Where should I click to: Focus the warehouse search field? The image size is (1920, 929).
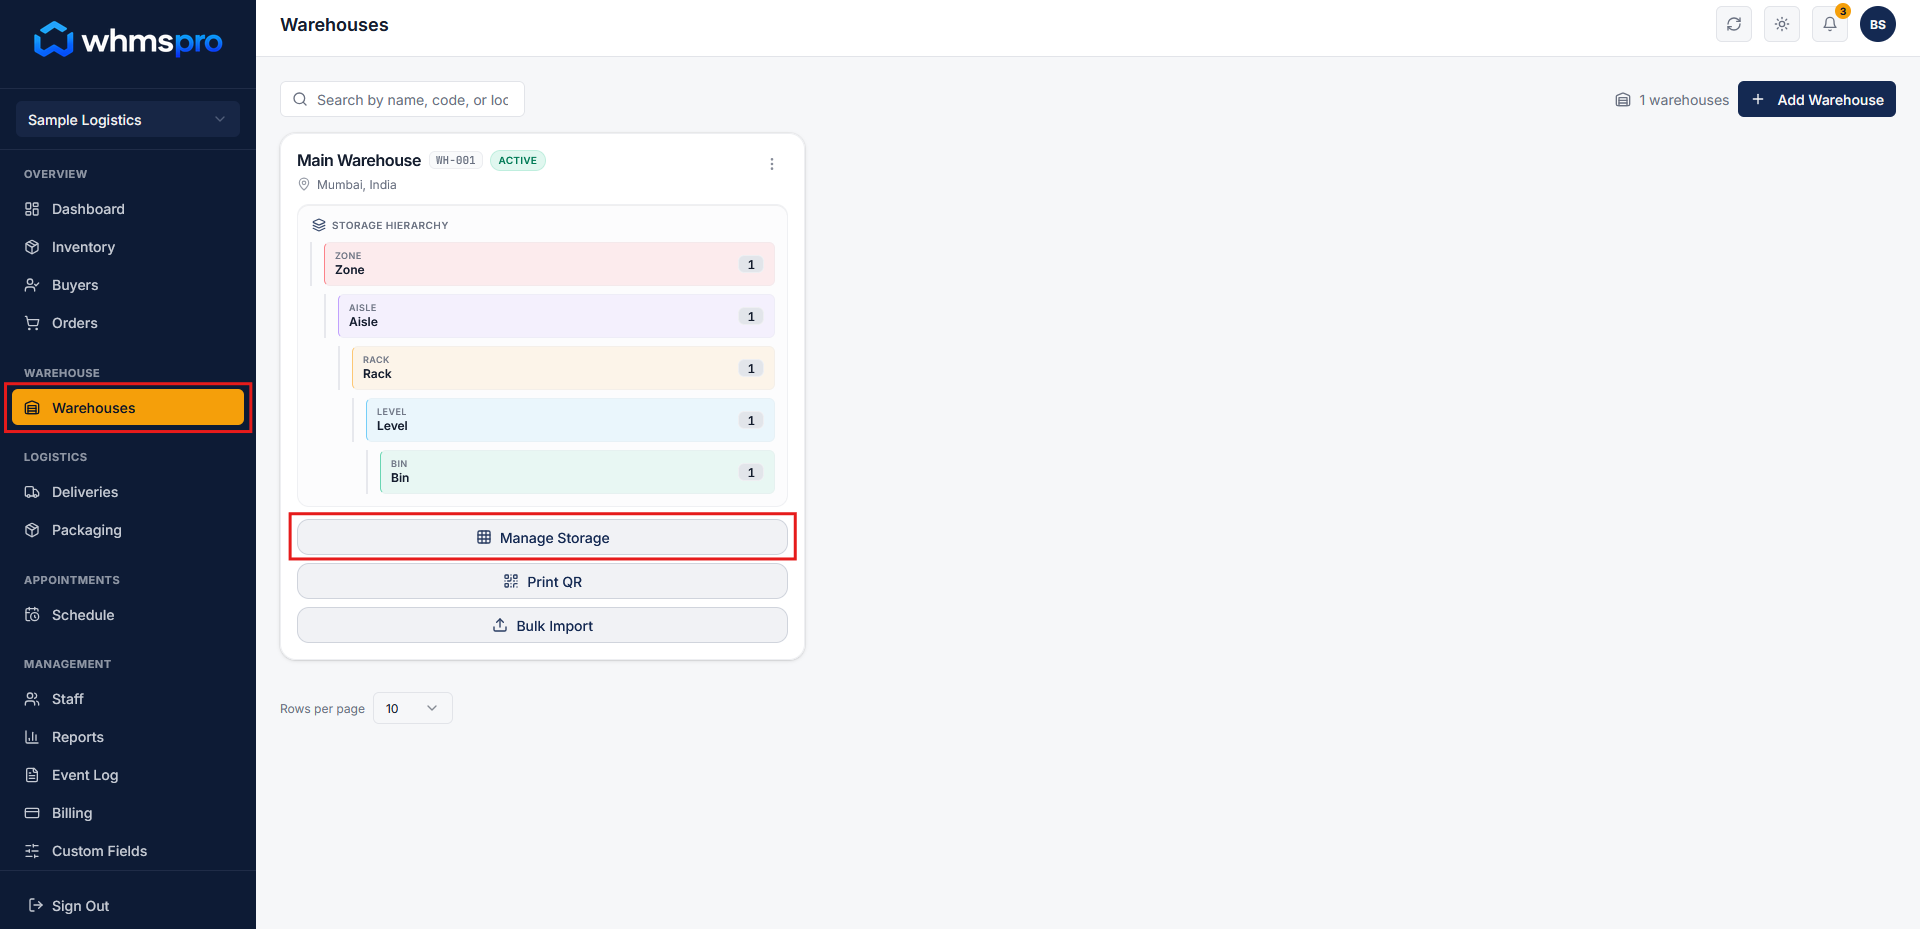(402, 99)
